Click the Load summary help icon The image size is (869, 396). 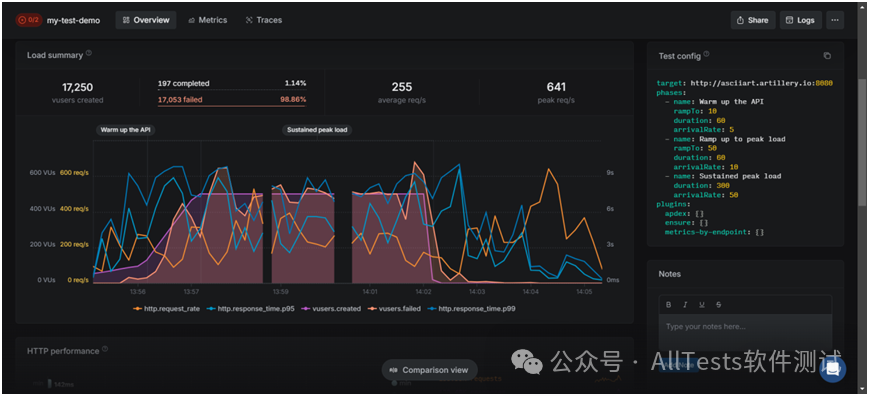point(89,54)
